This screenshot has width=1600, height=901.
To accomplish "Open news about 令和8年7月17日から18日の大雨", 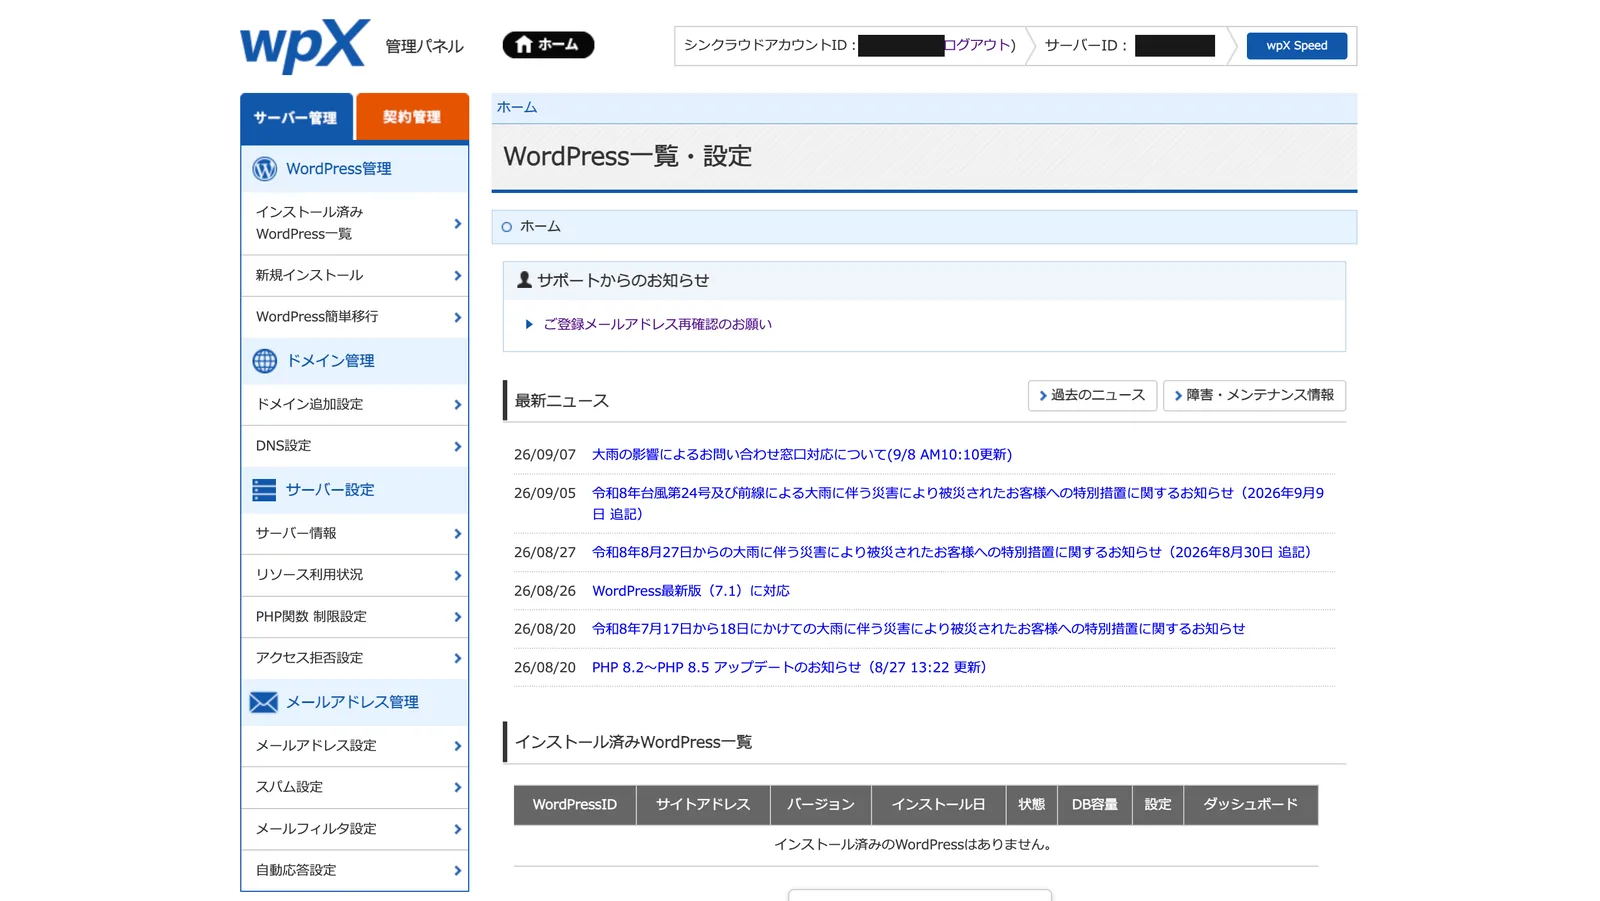I will [919, 629].
